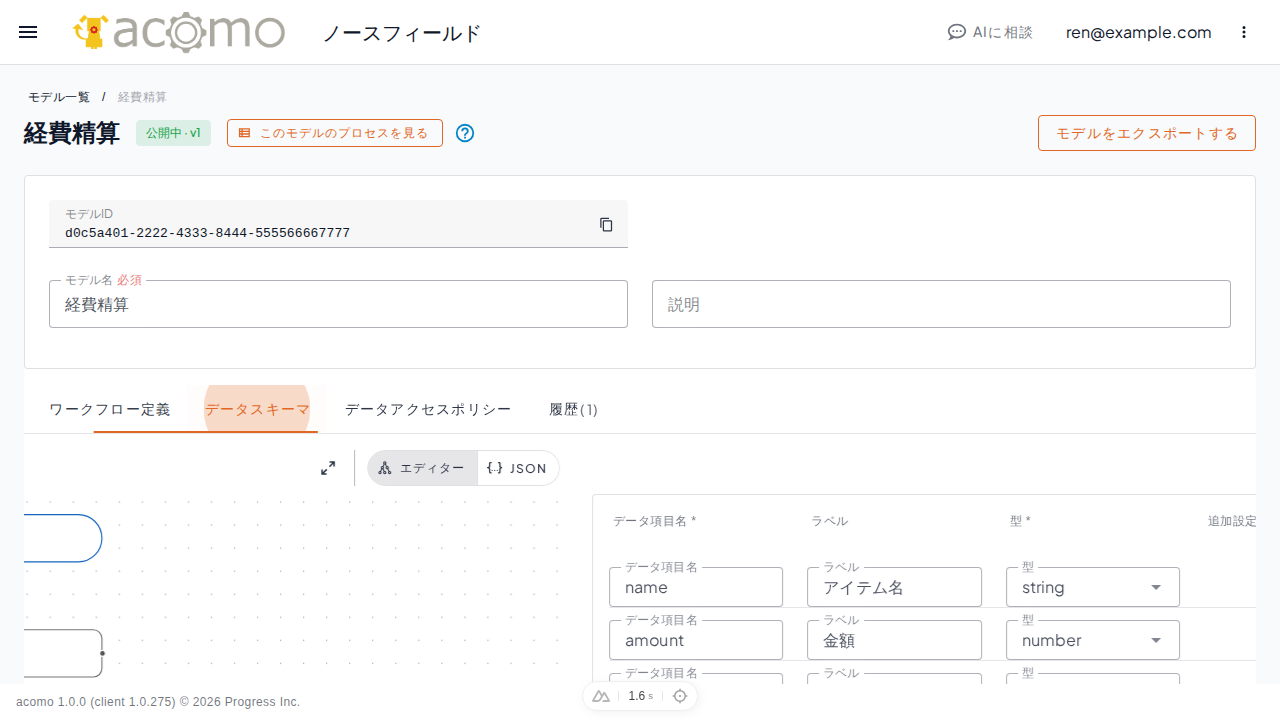Open the データアクセスポリシー tab

pos(428,409)
